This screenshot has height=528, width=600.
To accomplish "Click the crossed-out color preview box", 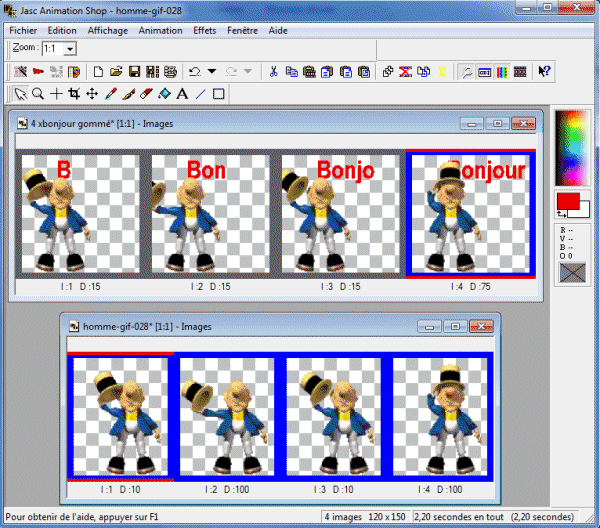I will pyautogui.click(x=572, y=272).
